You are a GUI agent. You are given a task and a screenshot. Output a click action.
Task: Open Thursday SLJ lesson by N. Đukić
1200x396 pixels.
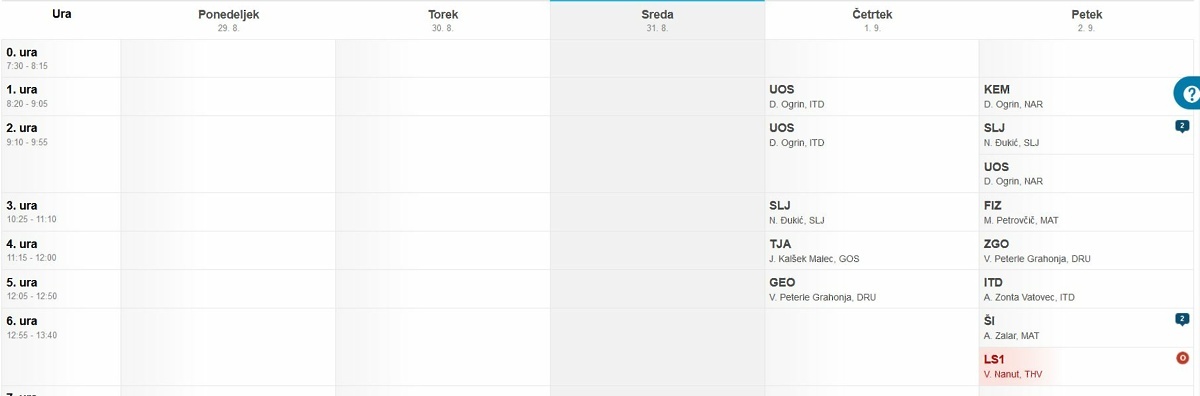pyautogui.click(x=872, y=212)
